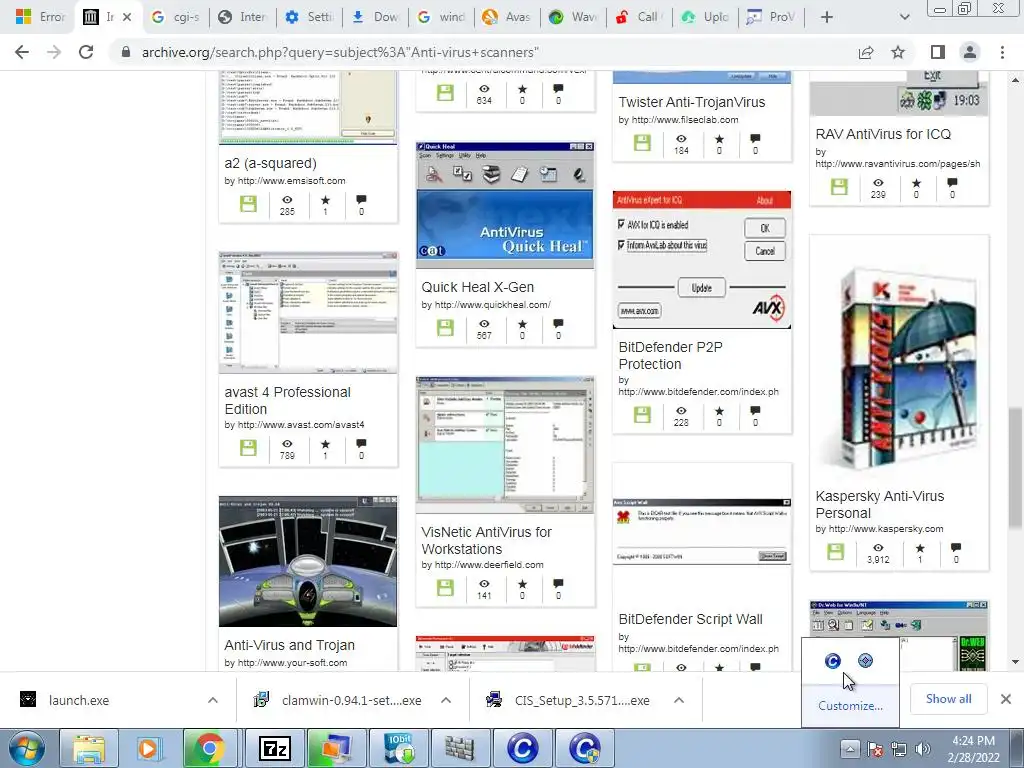
Task: Click the address bar URL
Action: tap(340, 52)
